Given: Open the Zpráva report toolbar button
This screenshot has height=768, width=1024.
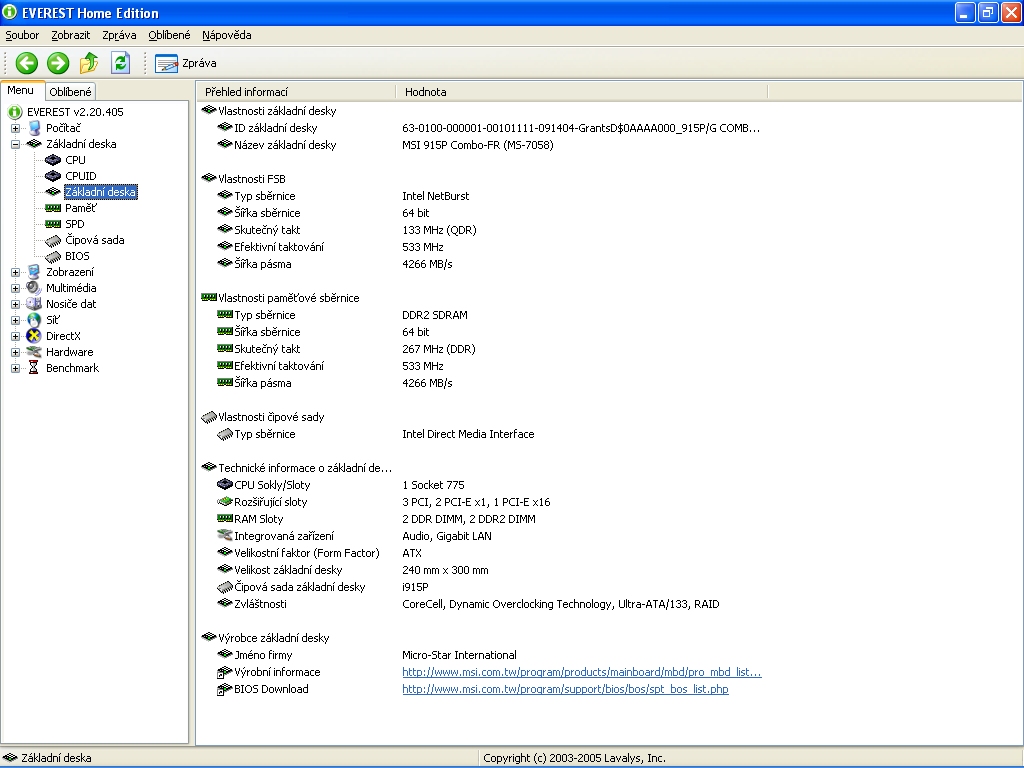Looking at the screenshot, I should tap(187, 63).
